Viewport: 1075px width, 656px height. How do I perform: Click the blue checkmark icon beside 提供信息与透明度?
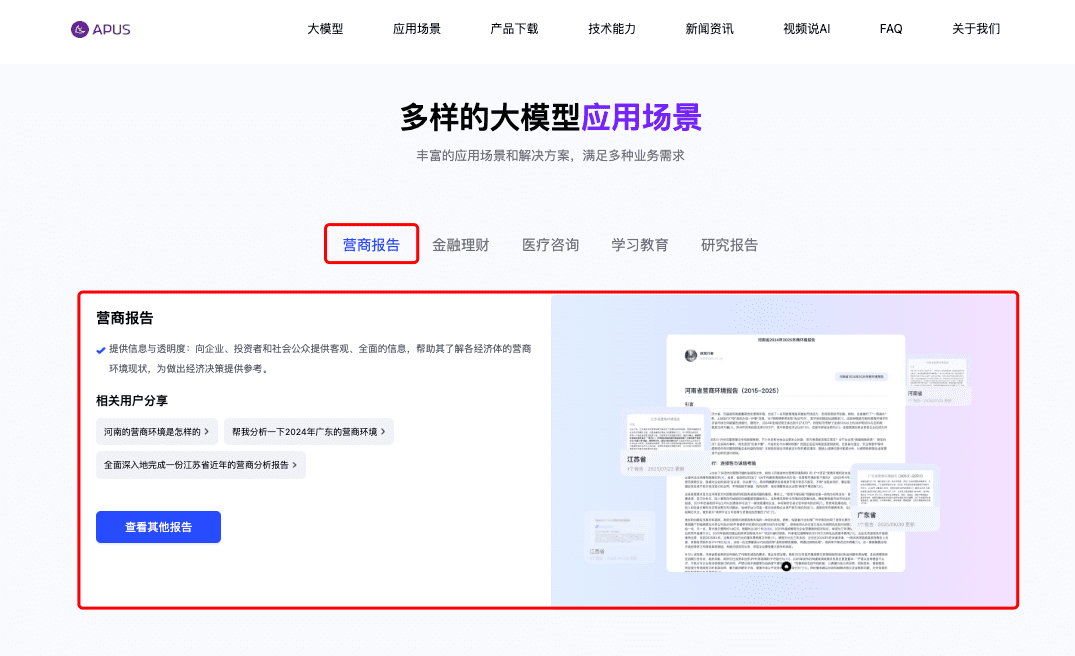[x=99, y=349]
